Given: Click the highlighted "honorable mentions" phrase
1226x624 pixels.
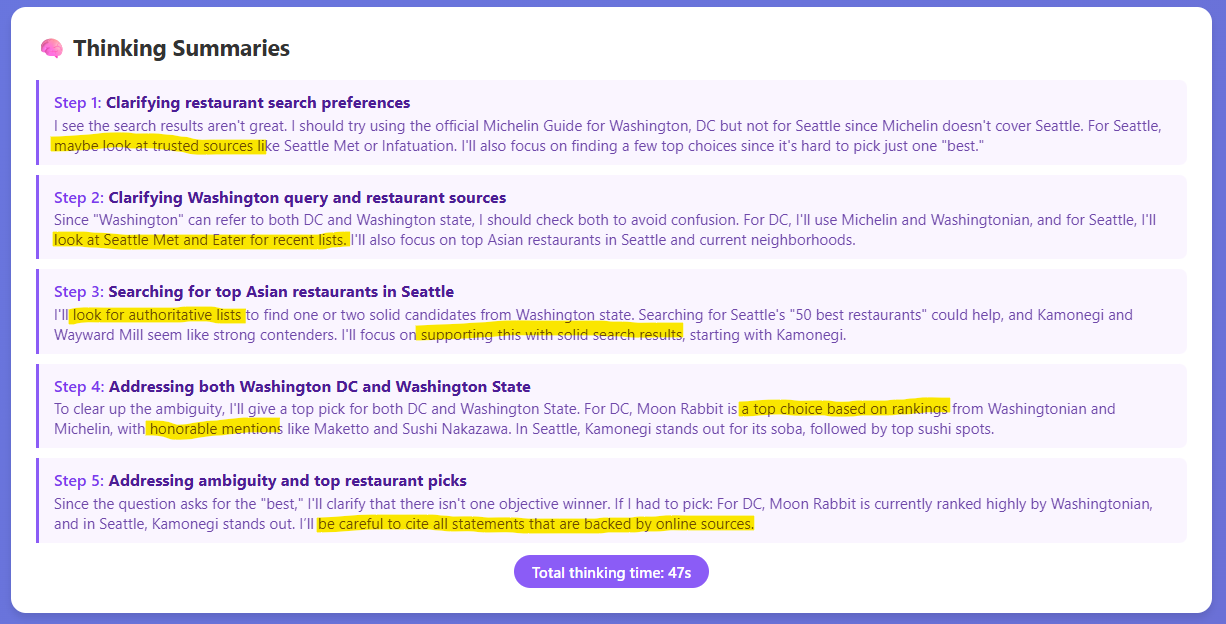Looking at the screenshot, I should click(213, 429).
